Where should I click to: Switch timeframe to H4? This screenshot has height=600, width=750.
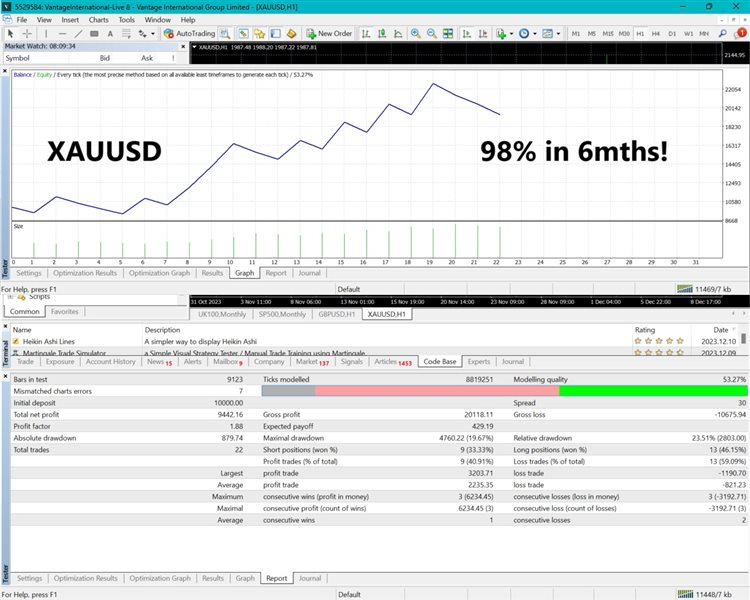[x=656, y=33]
